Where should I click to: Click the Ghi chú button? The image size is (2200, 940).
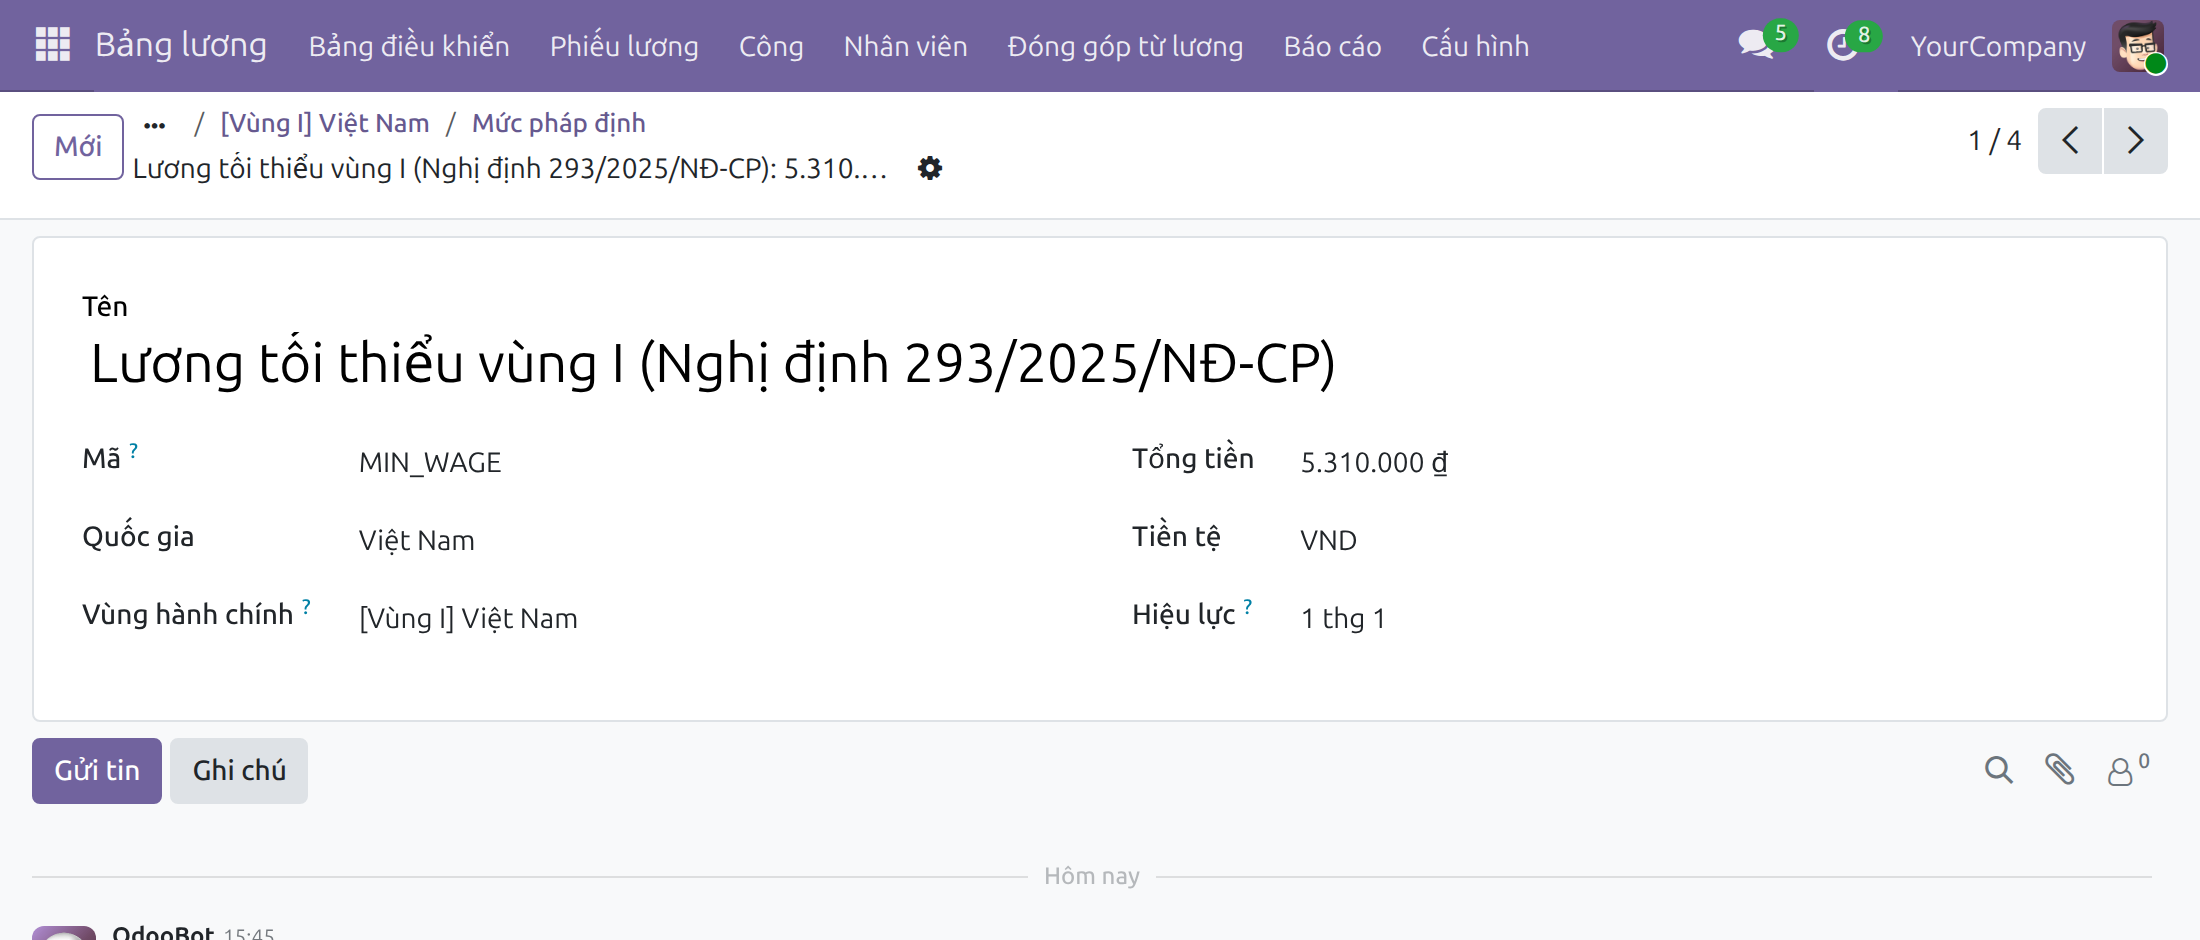[x=239, y=771]
